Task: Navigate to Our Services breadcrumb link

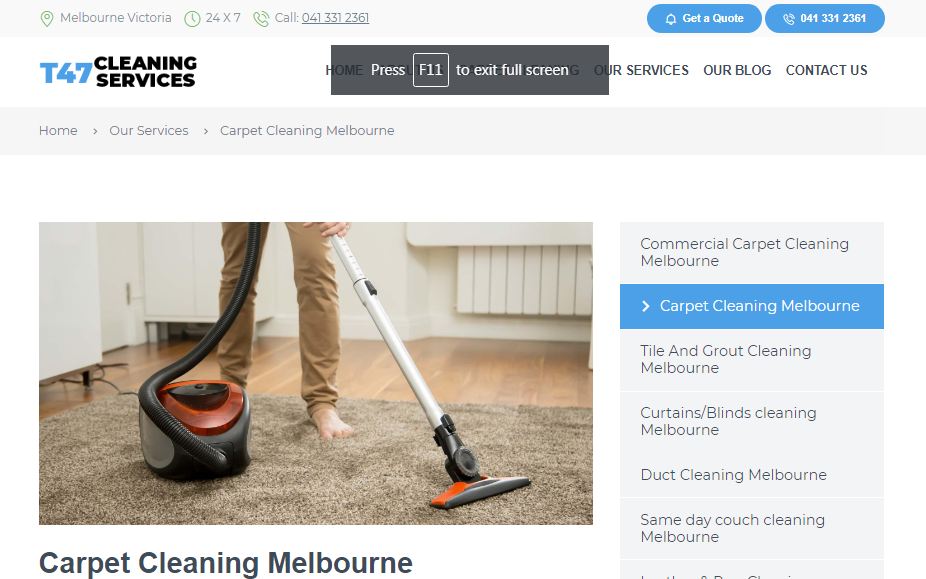Action: [149, 131]
